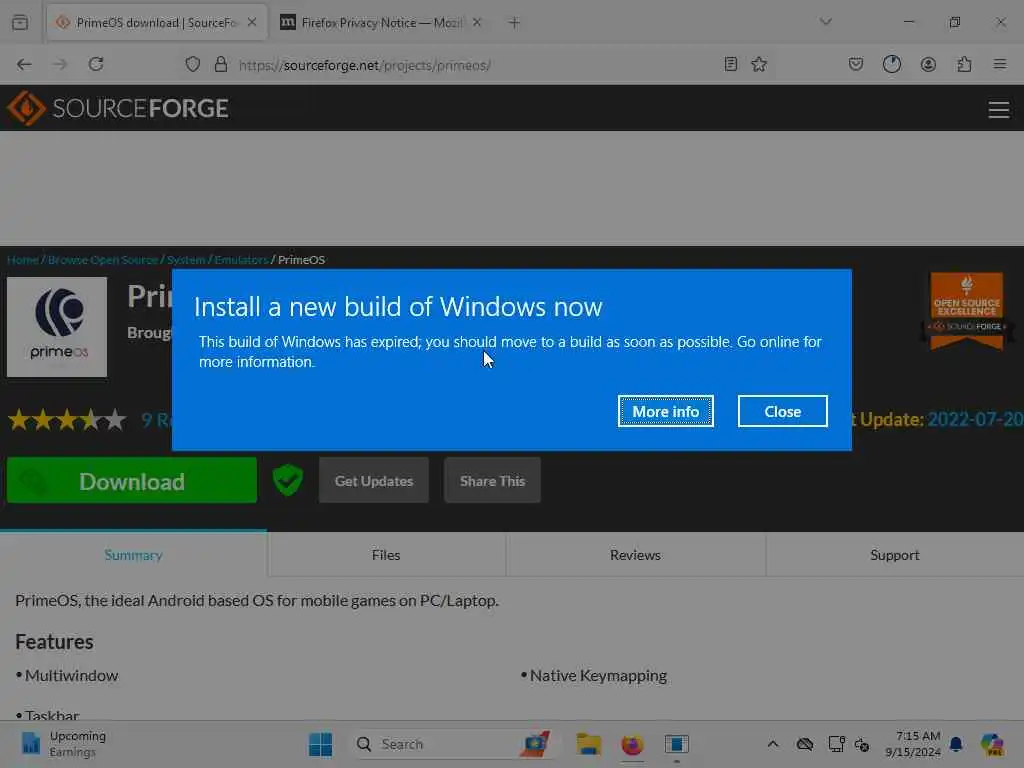This screenshot has height=768, width=1024.
Task: Open Firefox View icon at top left
Action: (x=20, y=23)
